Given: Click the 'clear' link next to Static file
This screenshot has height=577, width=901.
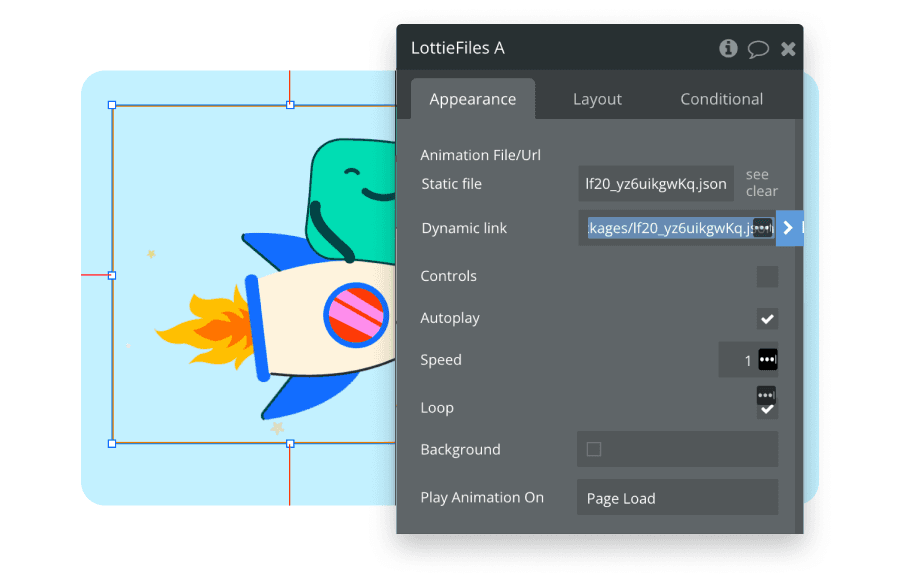Looking at the screenshot, I should coord(761,191).
